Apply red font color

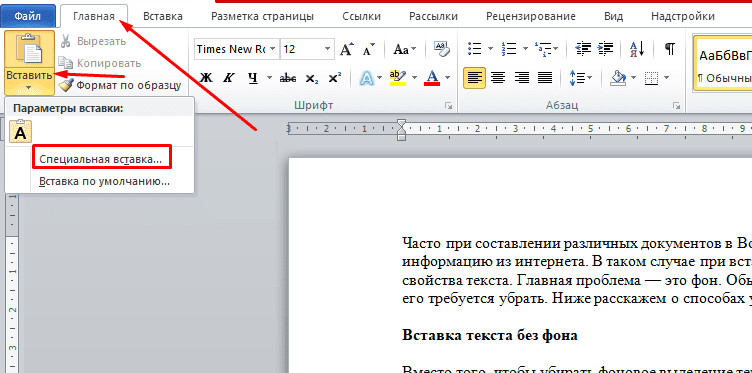pyautogui.click(x=432, y=78)
